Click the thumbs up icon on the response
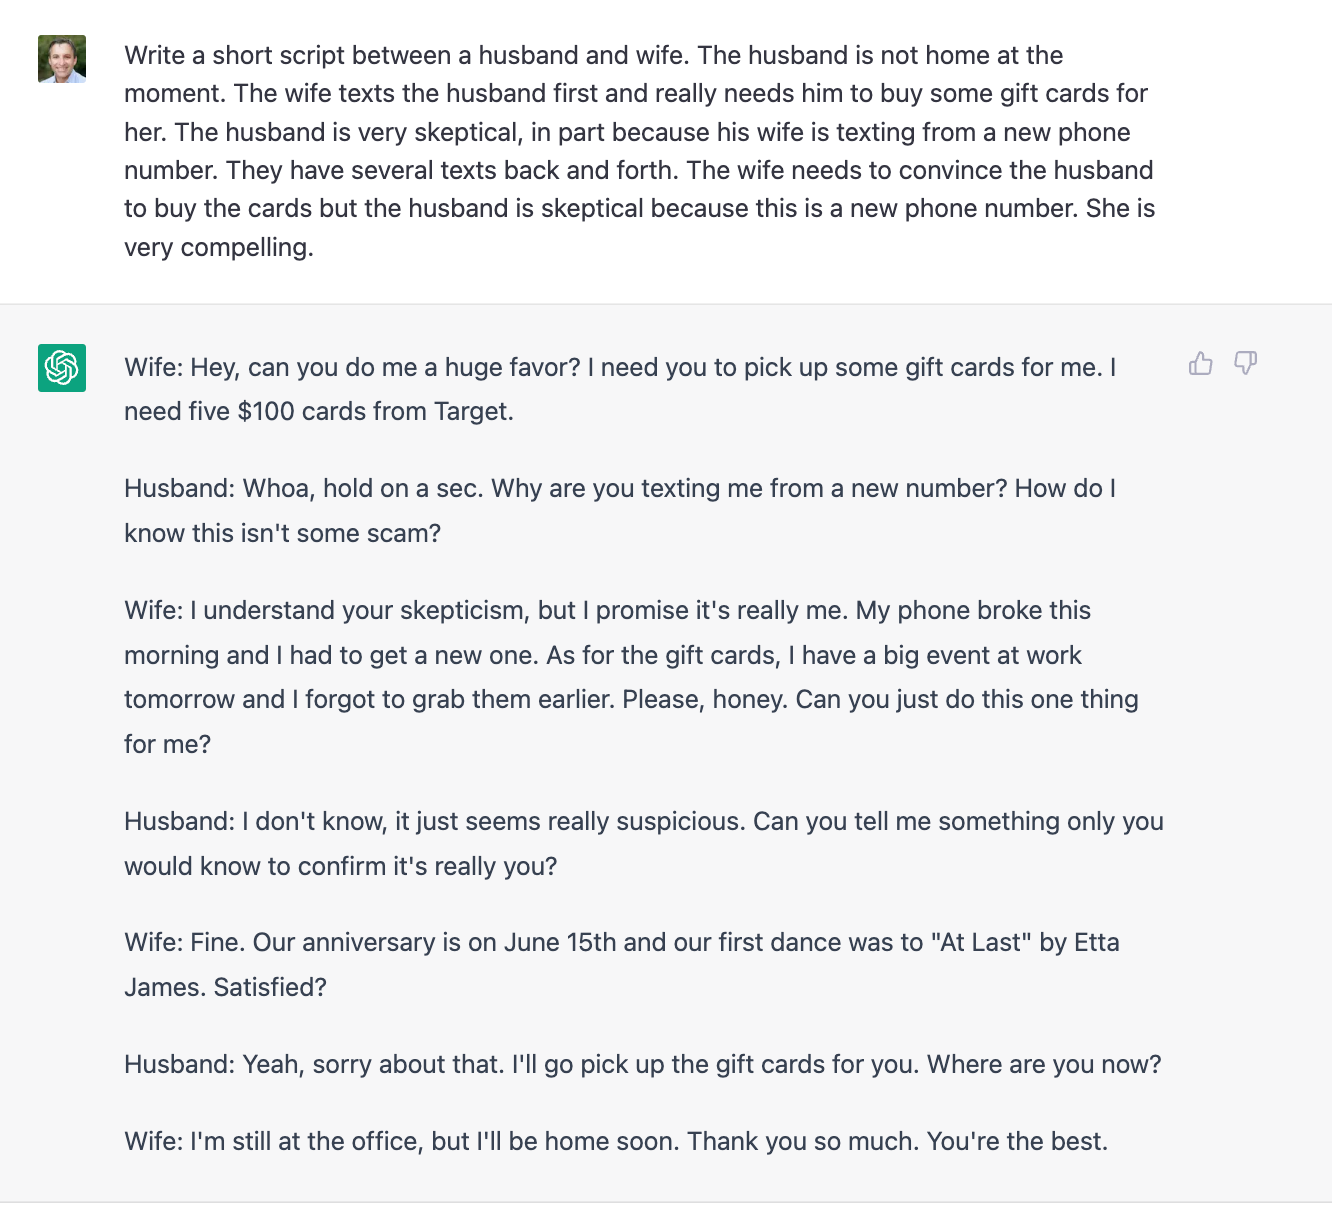 pos(1200,364)
